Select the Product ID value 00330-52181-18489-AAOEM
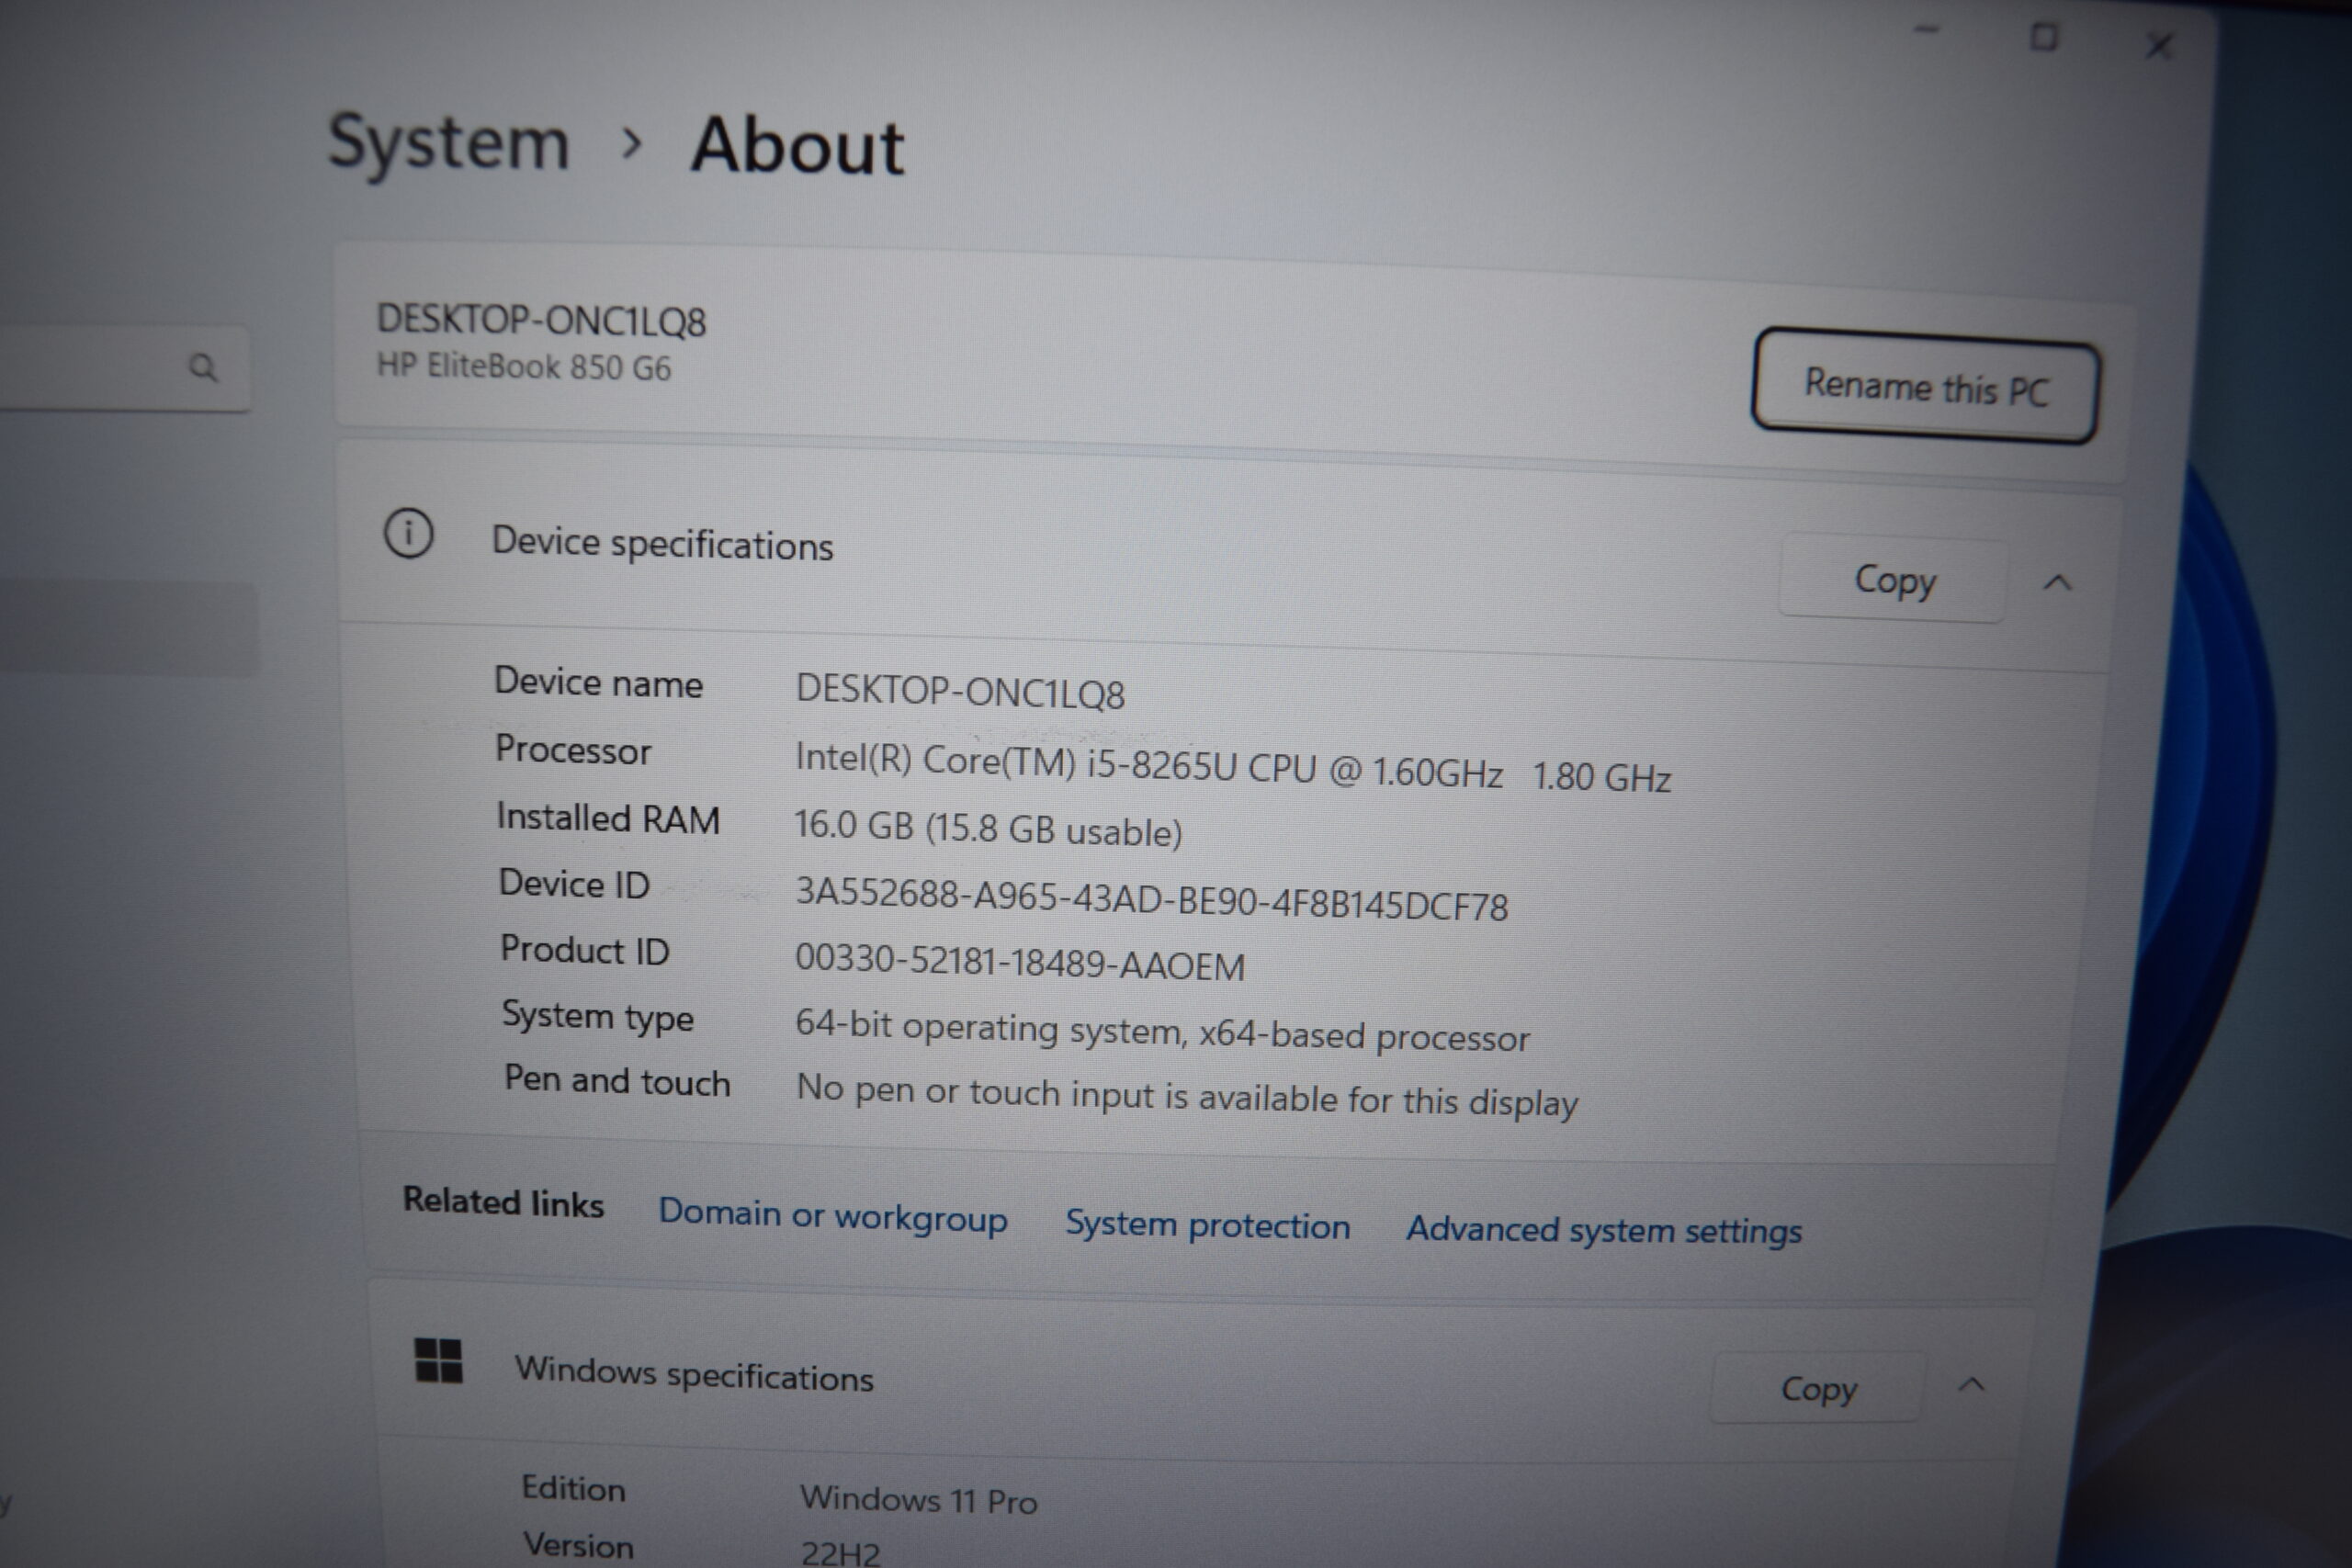Viewport: 2352px width, 1568px height. coord(1019,962)
